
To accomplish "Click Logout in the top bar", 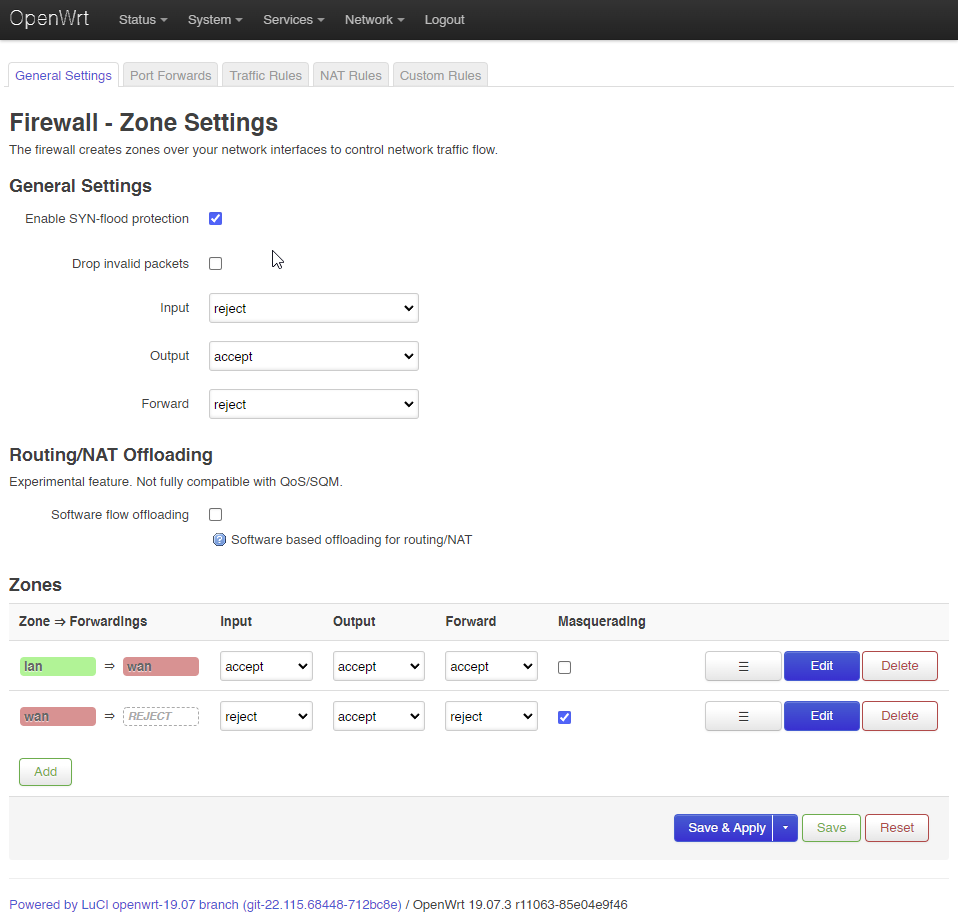I will [445, 20].
